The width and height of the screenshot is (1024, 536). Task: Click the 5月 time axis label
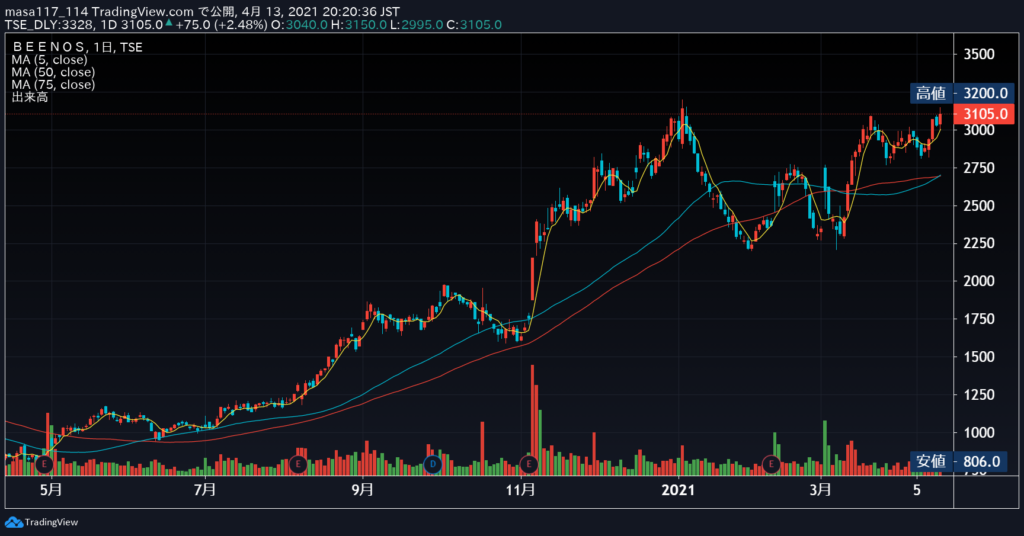tap(51, 490)
